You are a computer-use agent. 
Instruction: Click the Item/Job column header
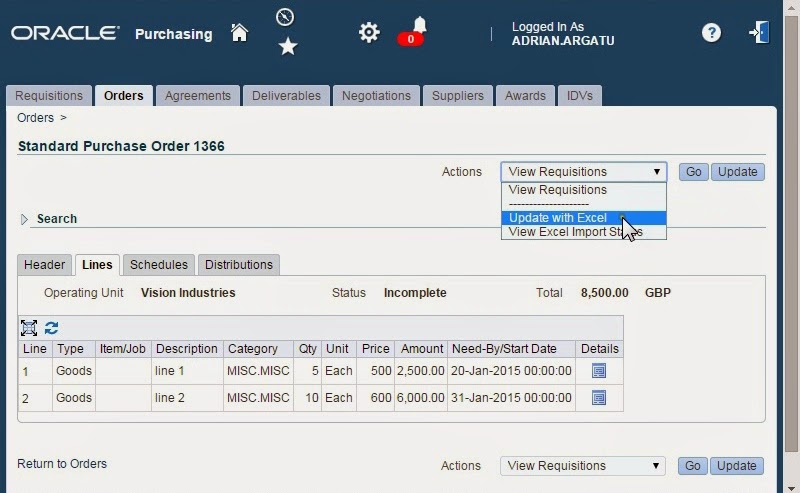coord(122,349)
